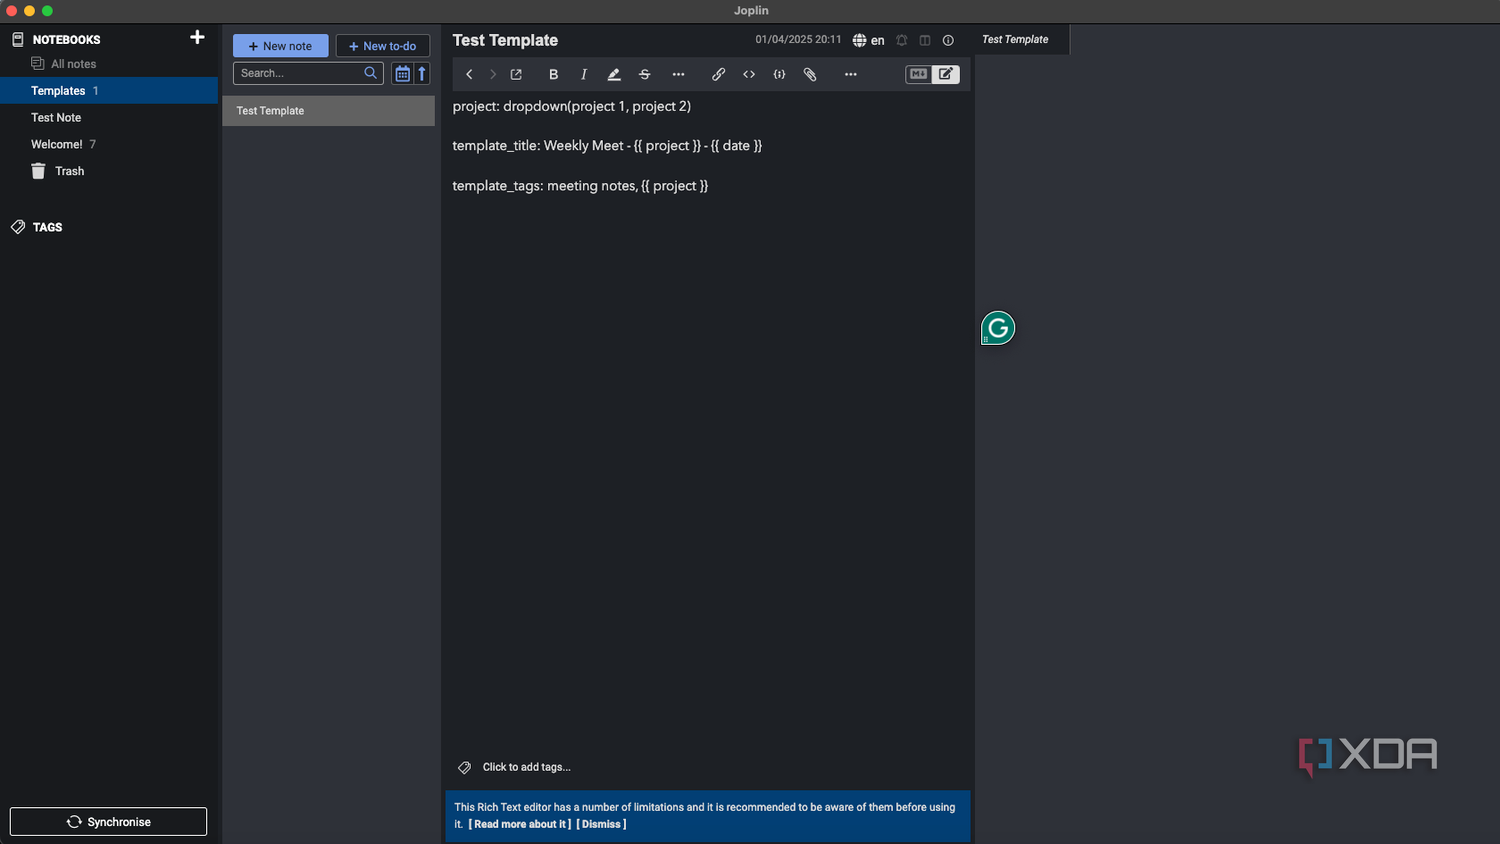
Task: Click the Grammarly floating icon
Action: (998, 328)
